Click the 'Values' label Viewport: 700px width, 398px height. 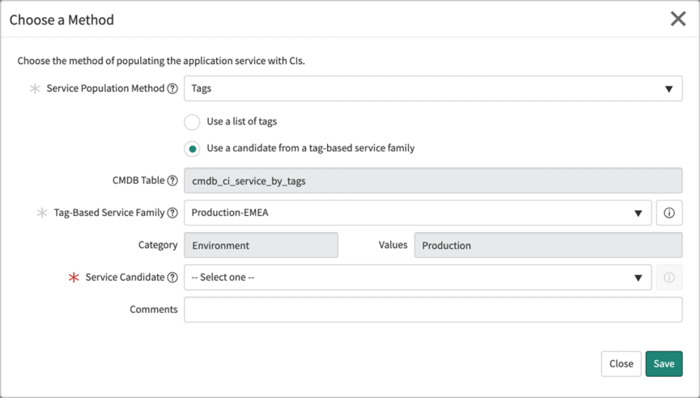pyautogui.click(x=393, y=245)
